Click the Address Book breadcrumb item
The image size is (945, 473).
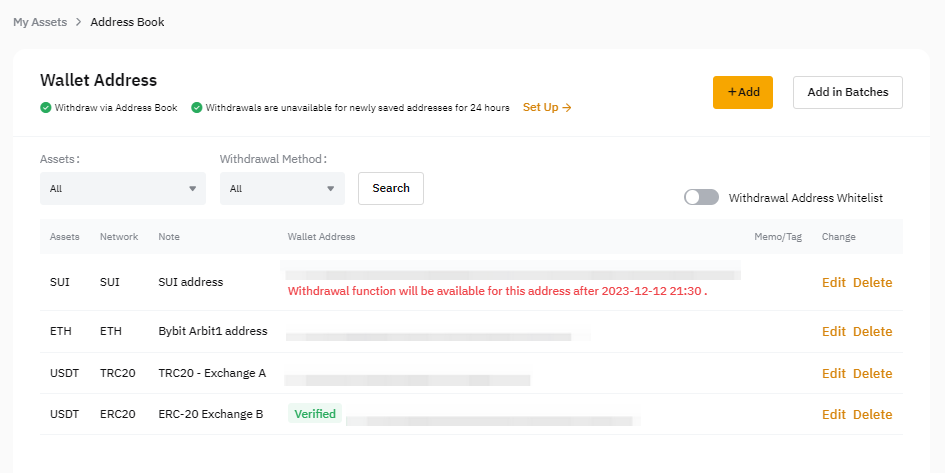[x=127, y=22]
